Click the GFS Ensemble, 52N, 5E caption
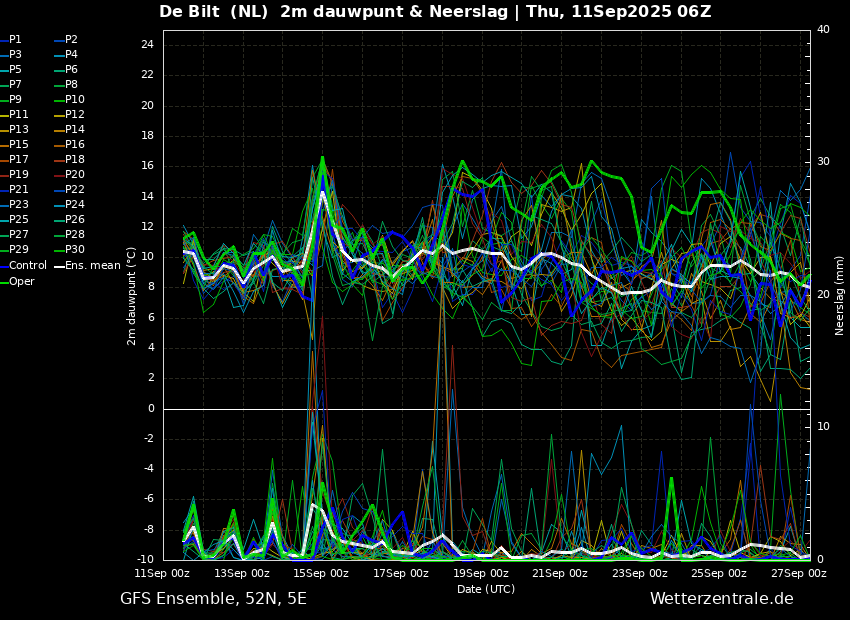The width and height of the screenshot is (850, 620). 214,599
